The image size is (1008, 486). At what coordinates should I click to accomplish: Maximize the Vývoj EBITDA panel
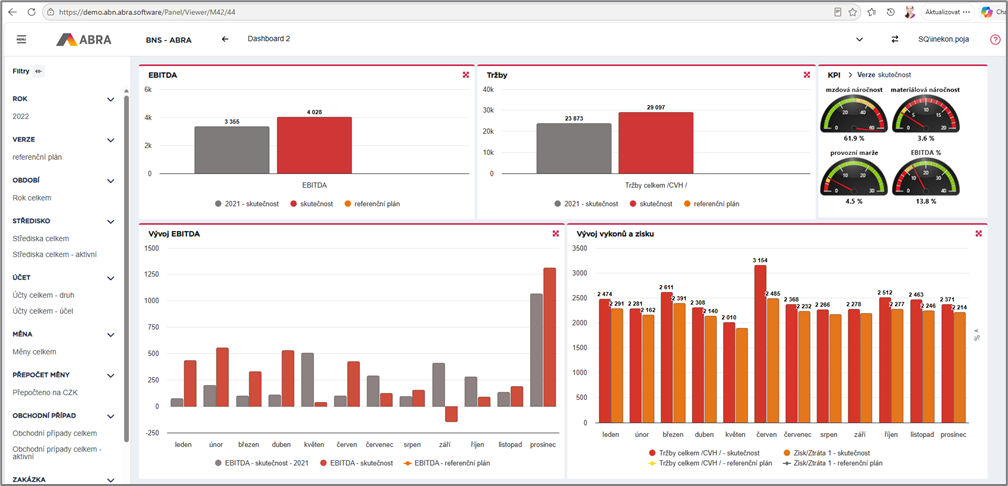point(555,233)
